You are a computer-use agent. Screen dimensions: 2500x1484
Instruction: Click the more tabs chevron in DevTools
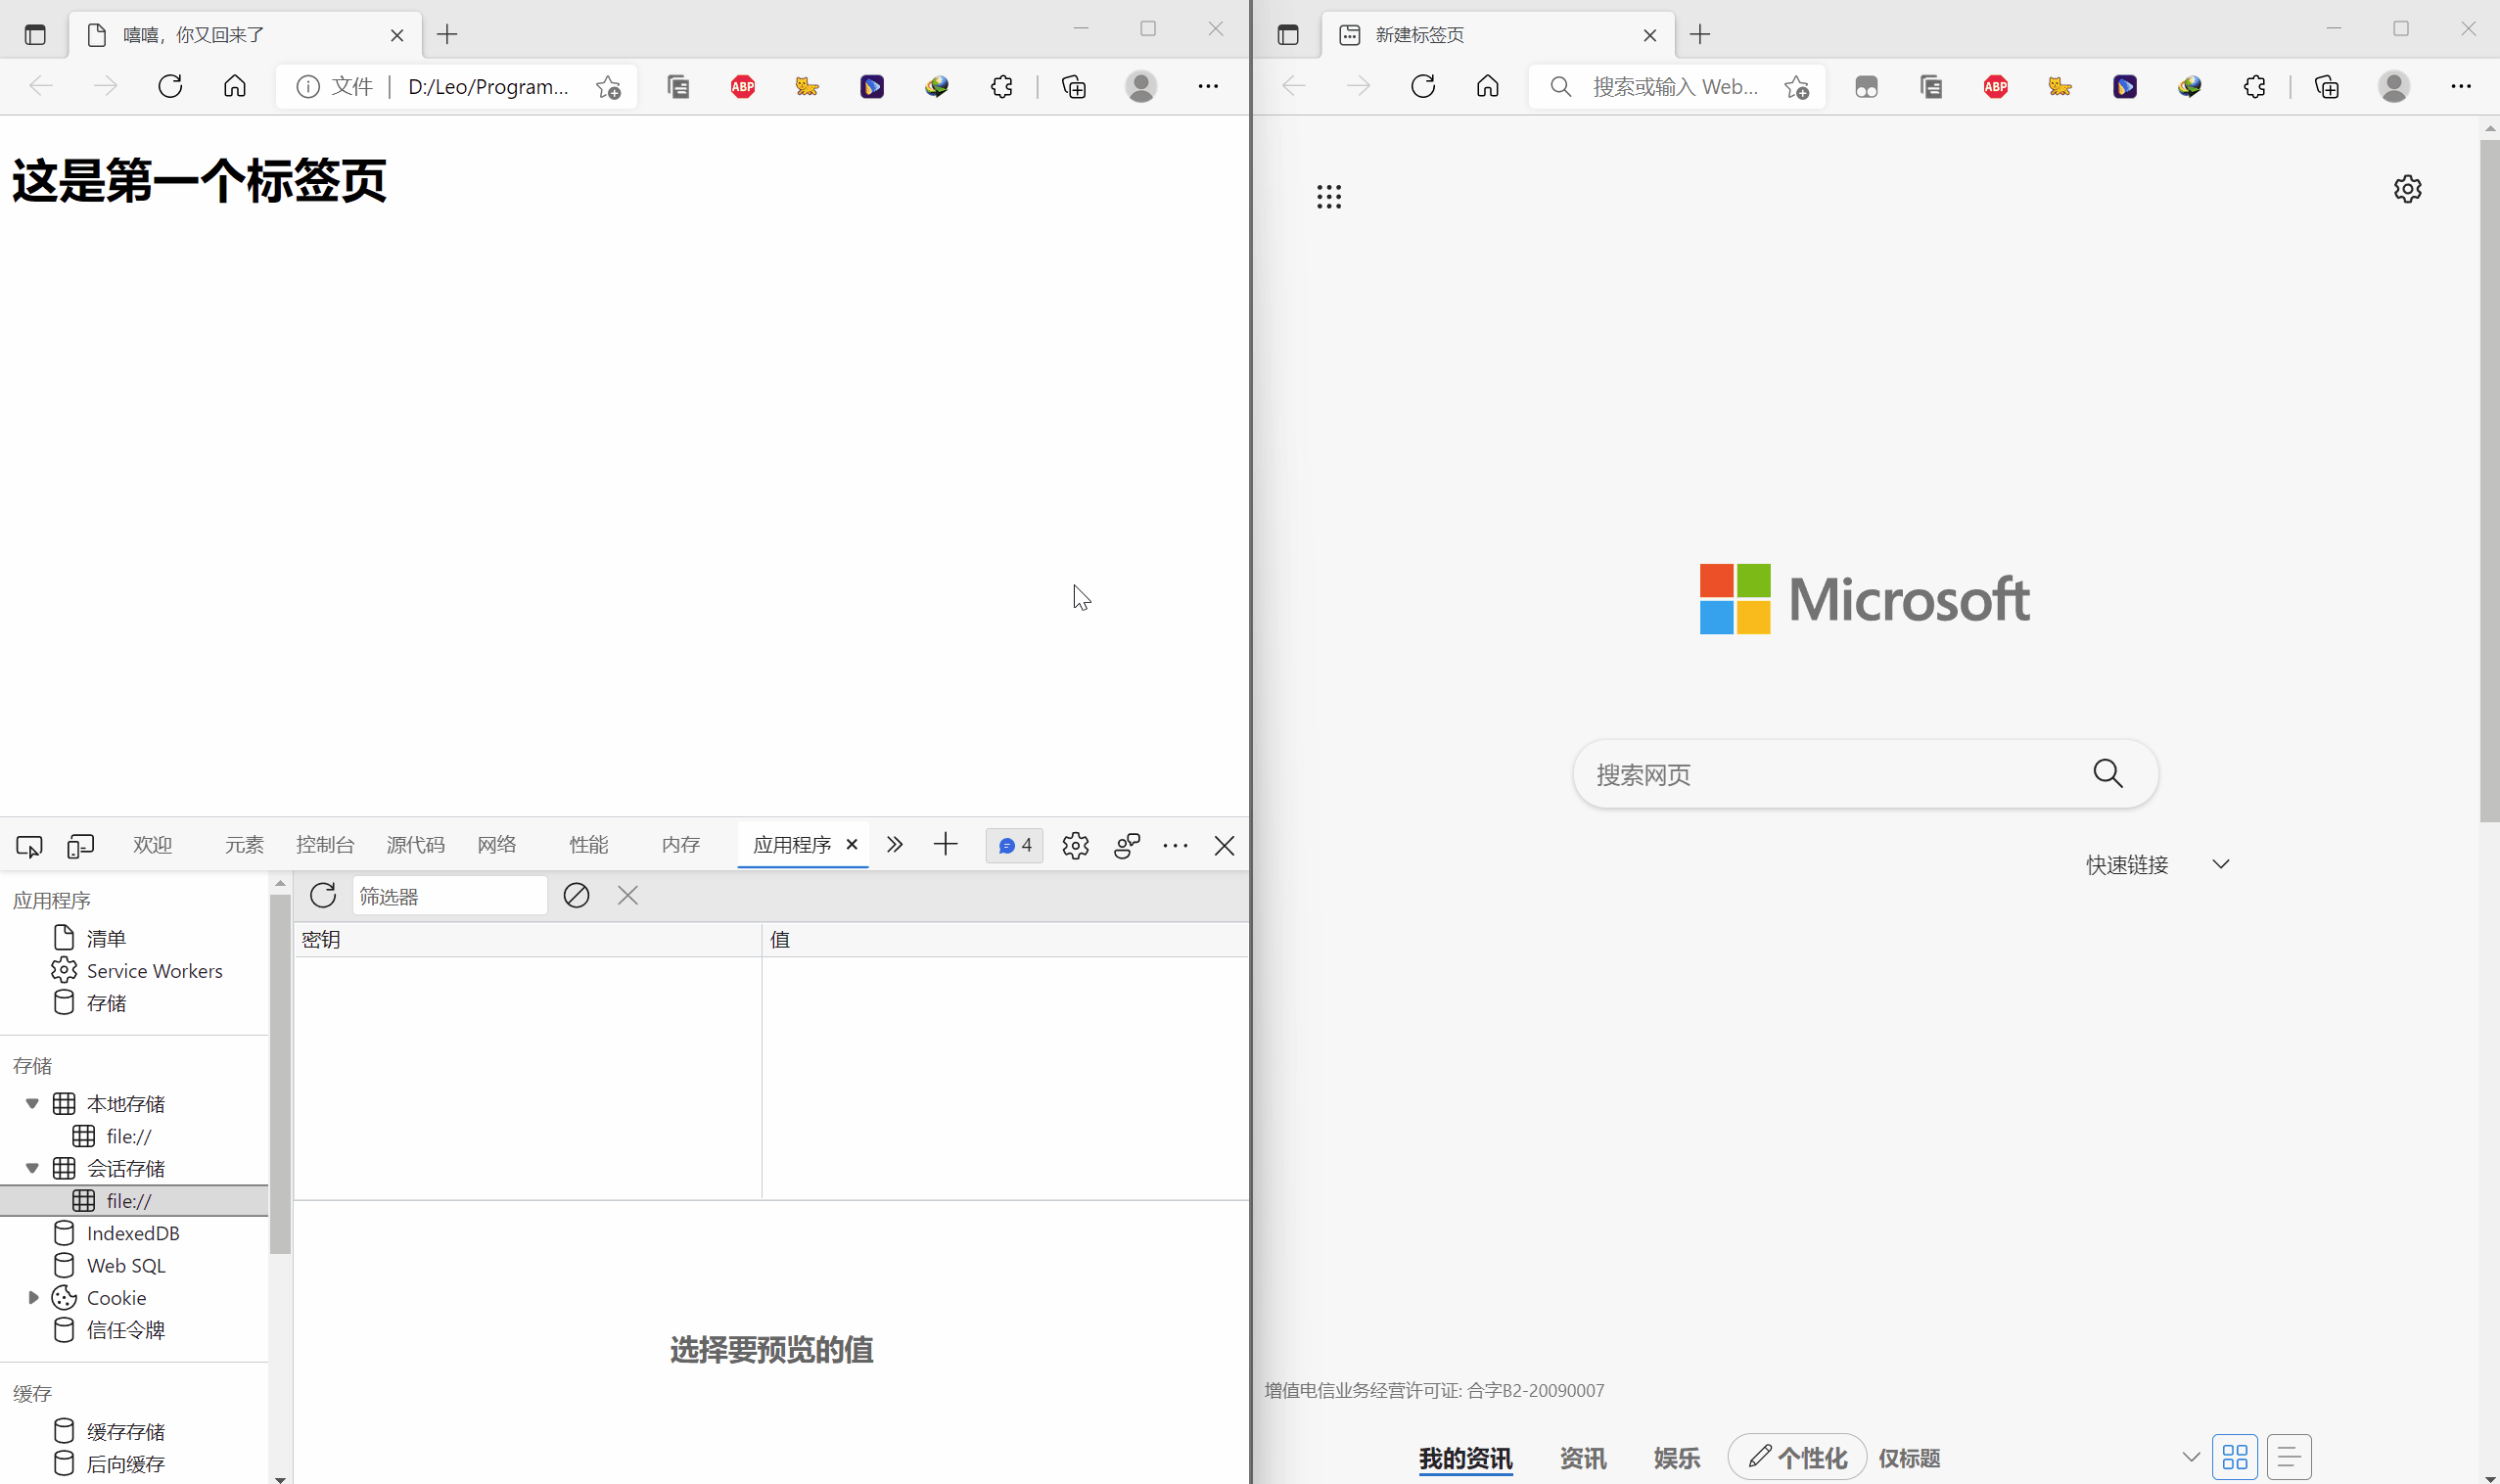click(894, 843)
